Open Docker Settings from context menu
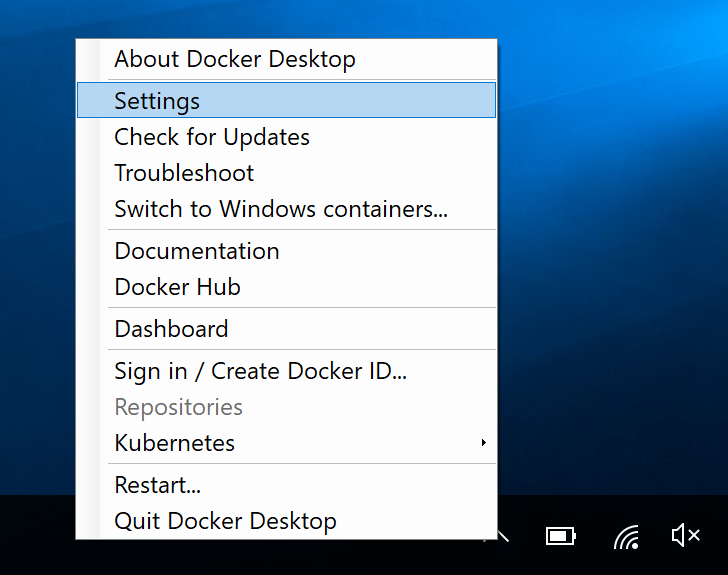728x575 pixels. click(x=286, y=100)
